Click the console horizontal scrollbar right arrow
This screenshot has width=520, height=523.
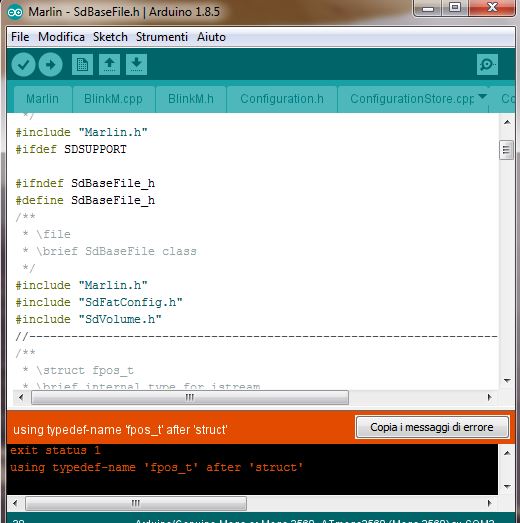coord(489,503)
